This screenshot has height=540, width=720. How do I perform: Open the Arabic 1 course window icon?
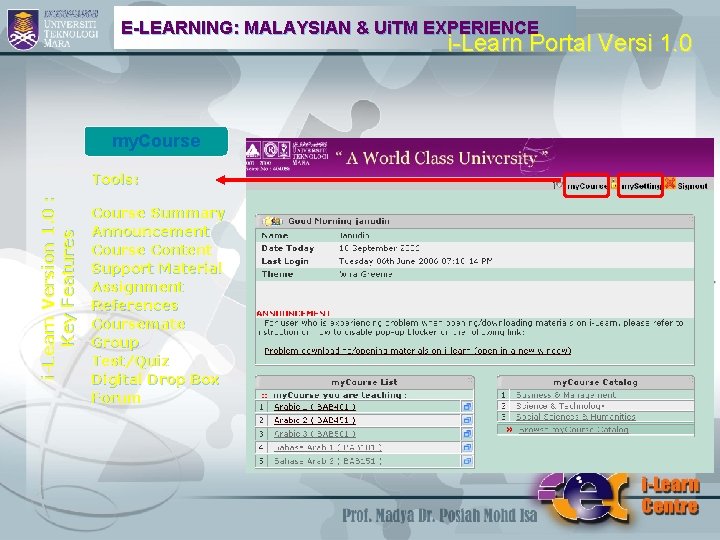click(x=467, y=407)
